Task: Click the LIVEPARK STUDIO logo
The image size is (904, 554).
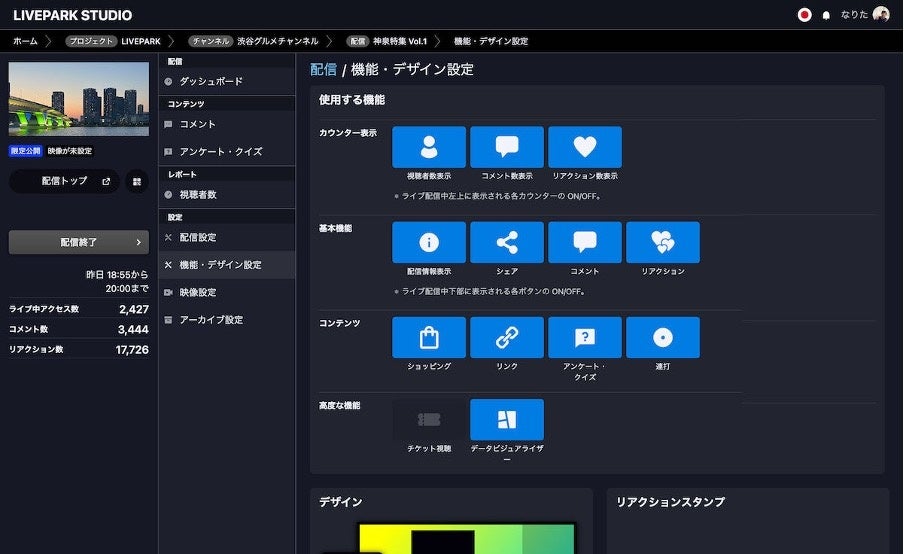Action: click(x=73, y=15)
